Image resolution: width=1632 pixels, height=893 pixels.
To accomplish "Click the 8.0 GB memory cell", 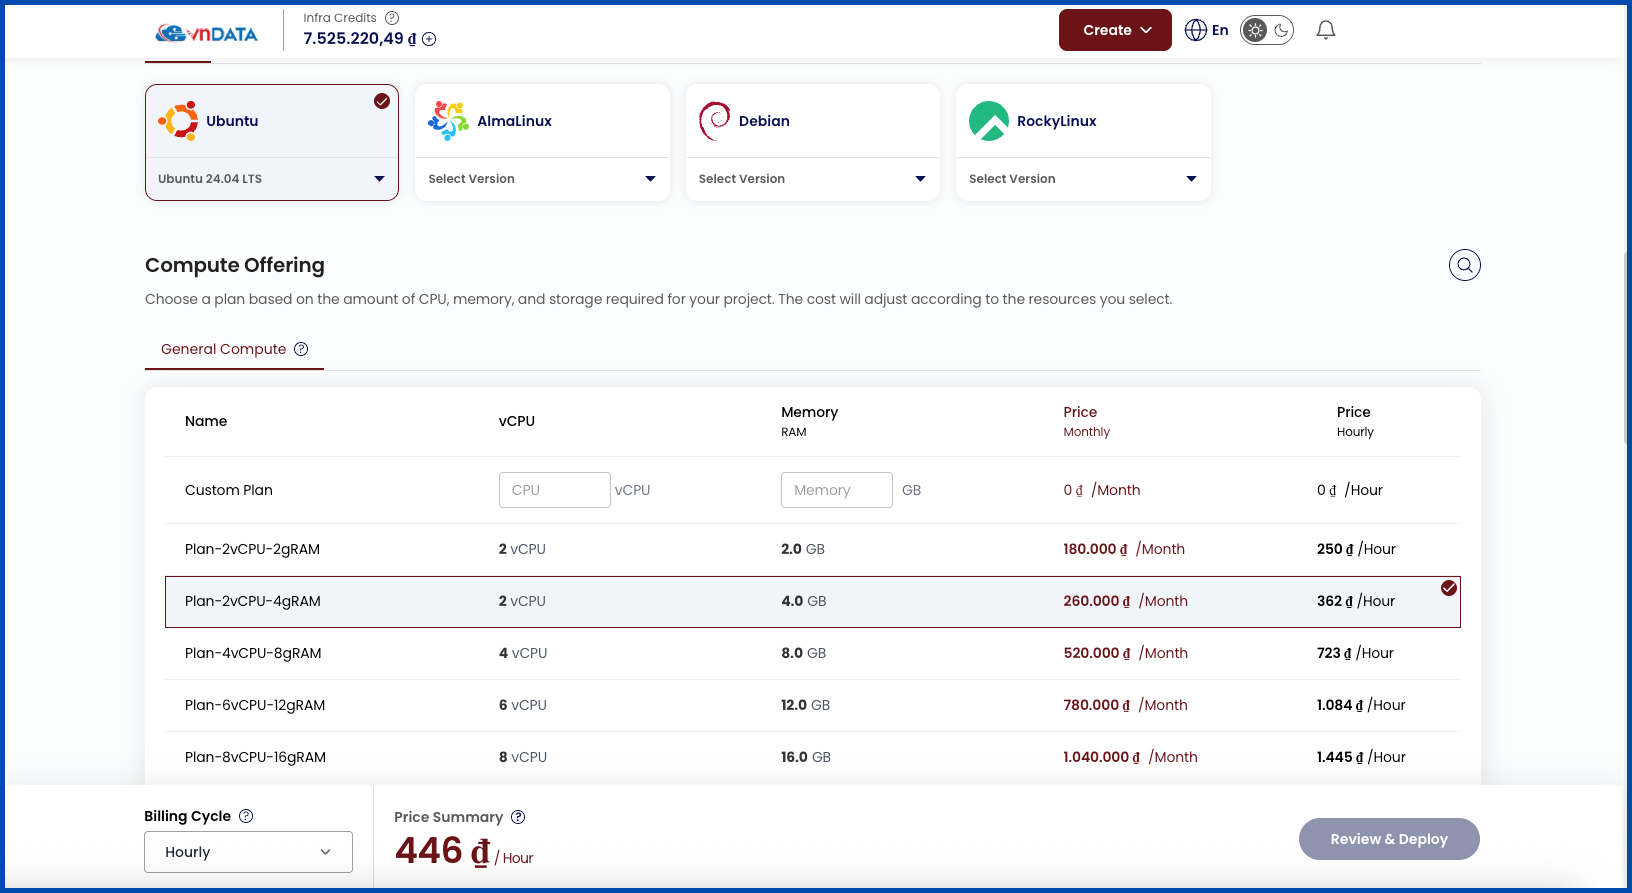I will [803, 653].
